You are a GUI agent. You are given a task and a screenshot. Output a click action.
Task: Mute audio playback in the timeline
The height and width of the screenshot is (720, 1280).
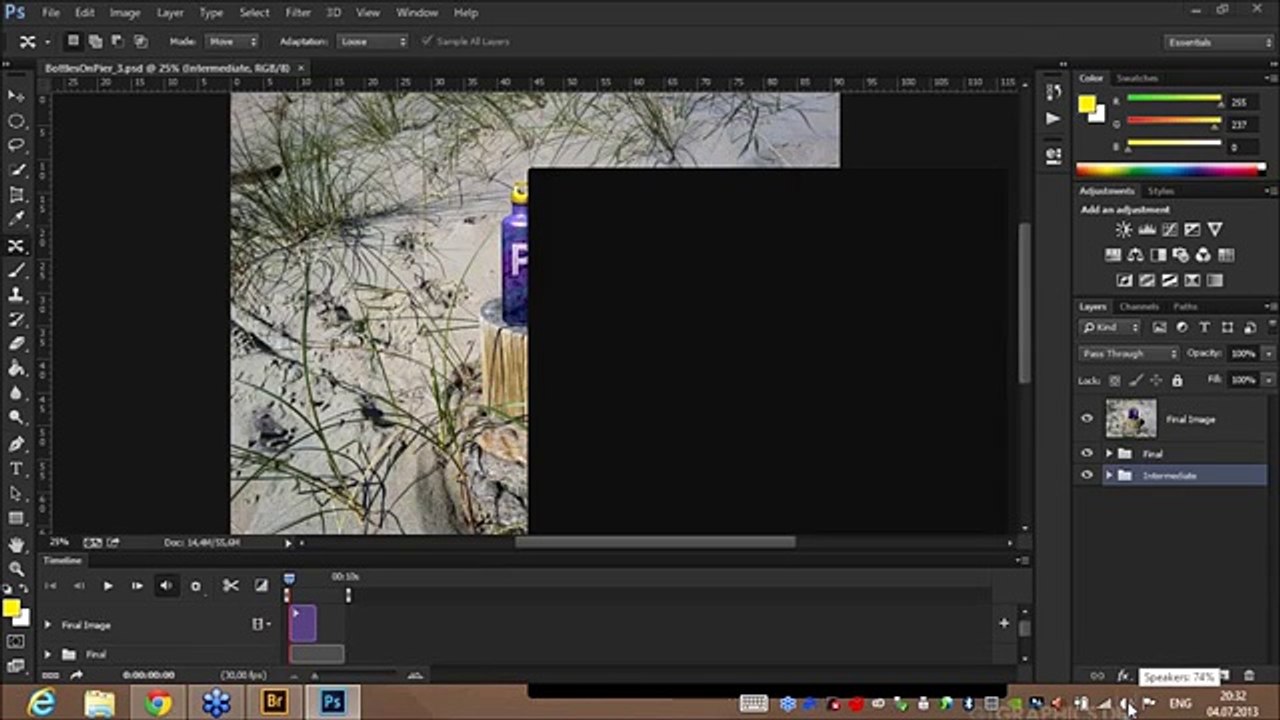click(166, 586)
